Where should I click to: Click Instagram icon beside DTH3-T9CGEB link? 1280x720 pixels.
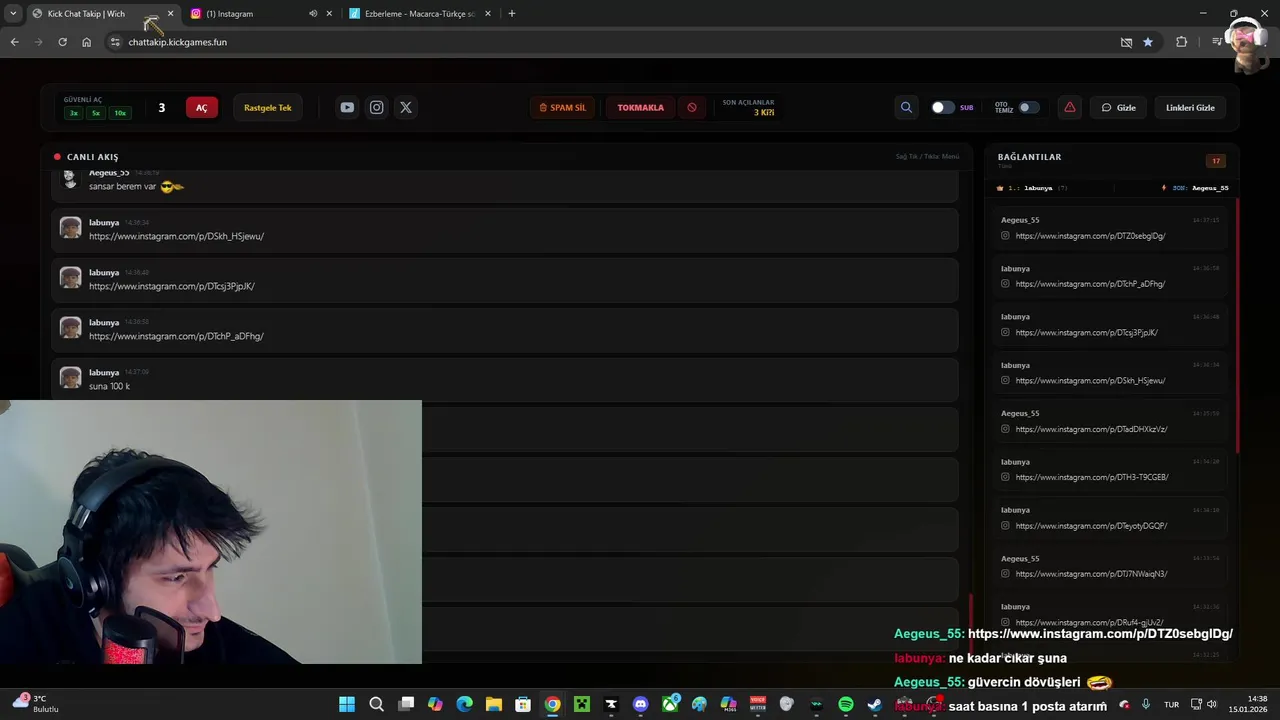click(x=1006, y=477)
